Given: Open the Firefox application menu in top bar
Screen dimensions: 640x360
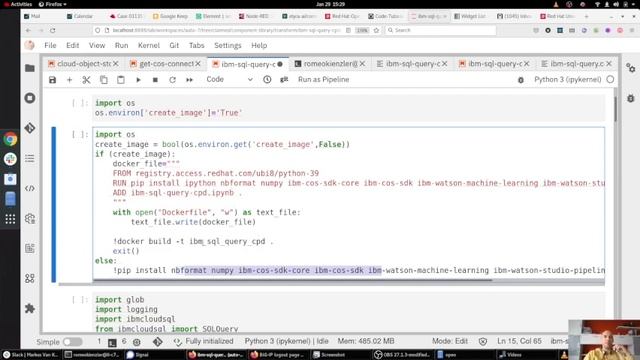Looking at the screenshot, I should click(52, 4).
